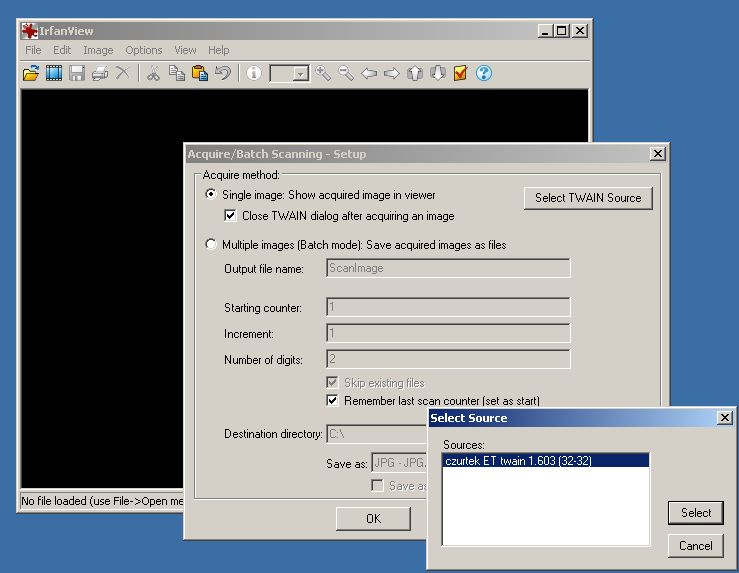Open the Help menu
The image size is (739, 573).
point(219,50)
